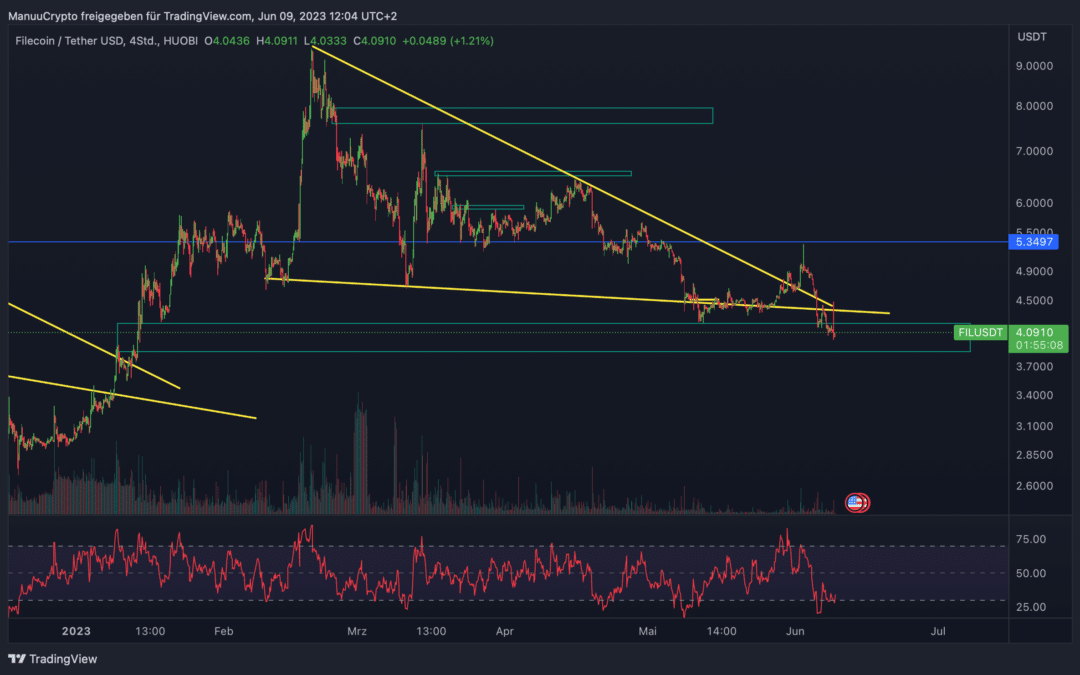This screenshot has width=1080, height=675.
Task: Click the Mai label on the time axis
Action: (647, 631)
